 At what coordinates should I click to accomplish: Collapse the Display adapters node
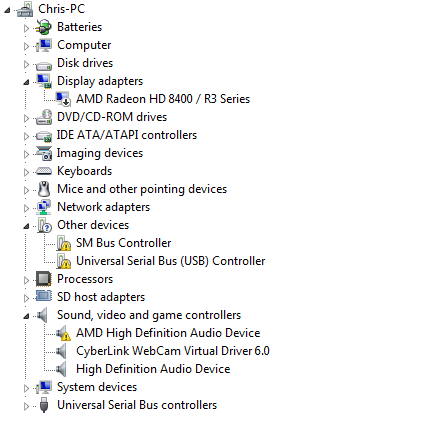(x=26, y=82)
